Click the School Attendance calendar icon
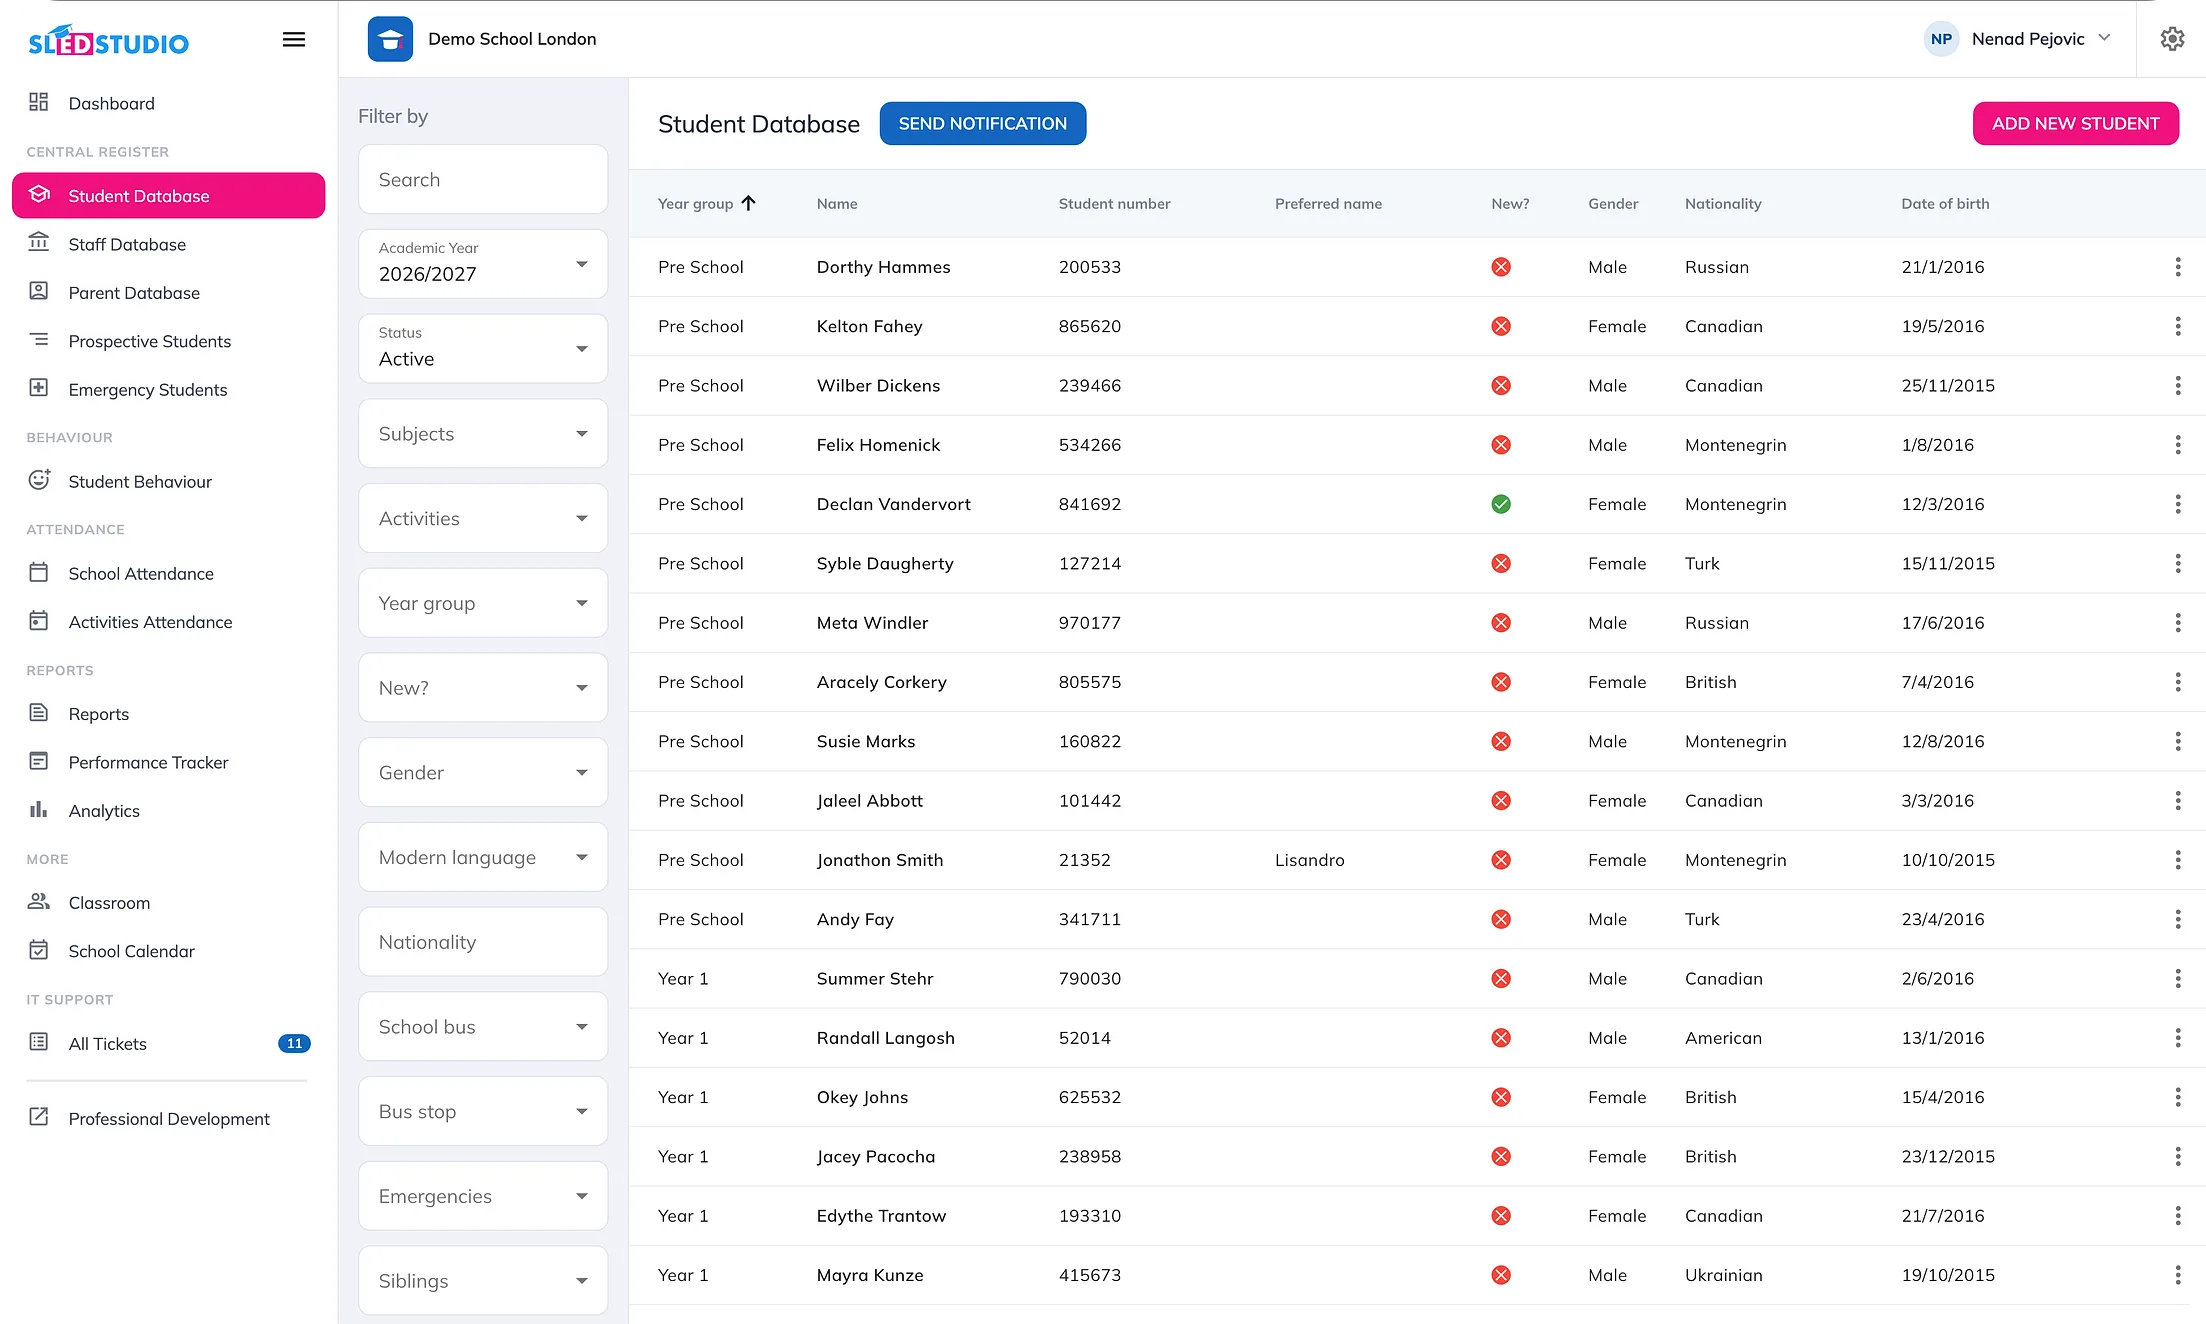The image size is (2206, 1324). [x=39, y=572]
